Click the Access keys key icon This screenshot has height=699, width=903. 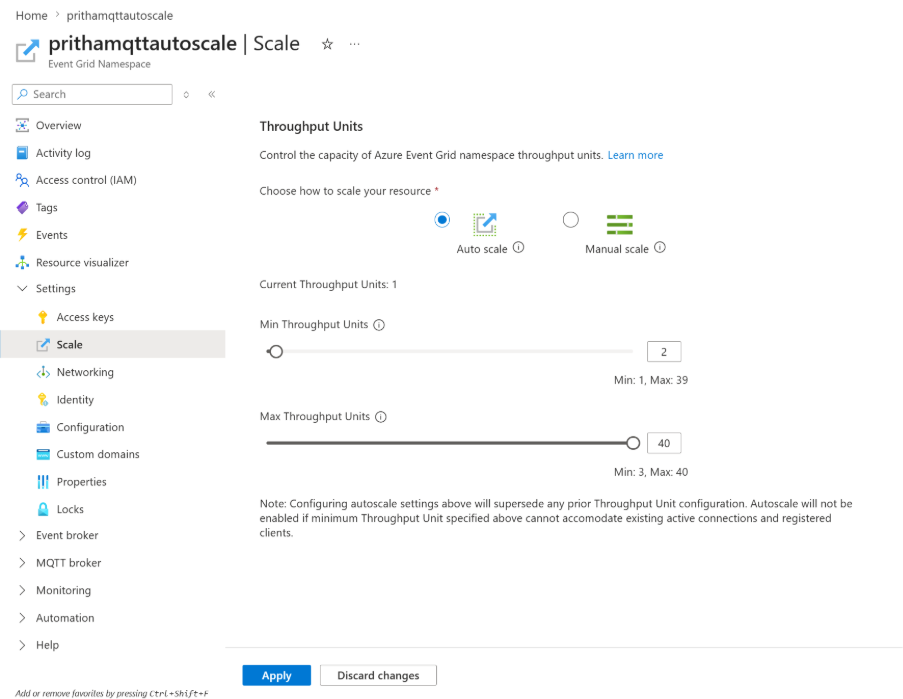tap(43, 317)
